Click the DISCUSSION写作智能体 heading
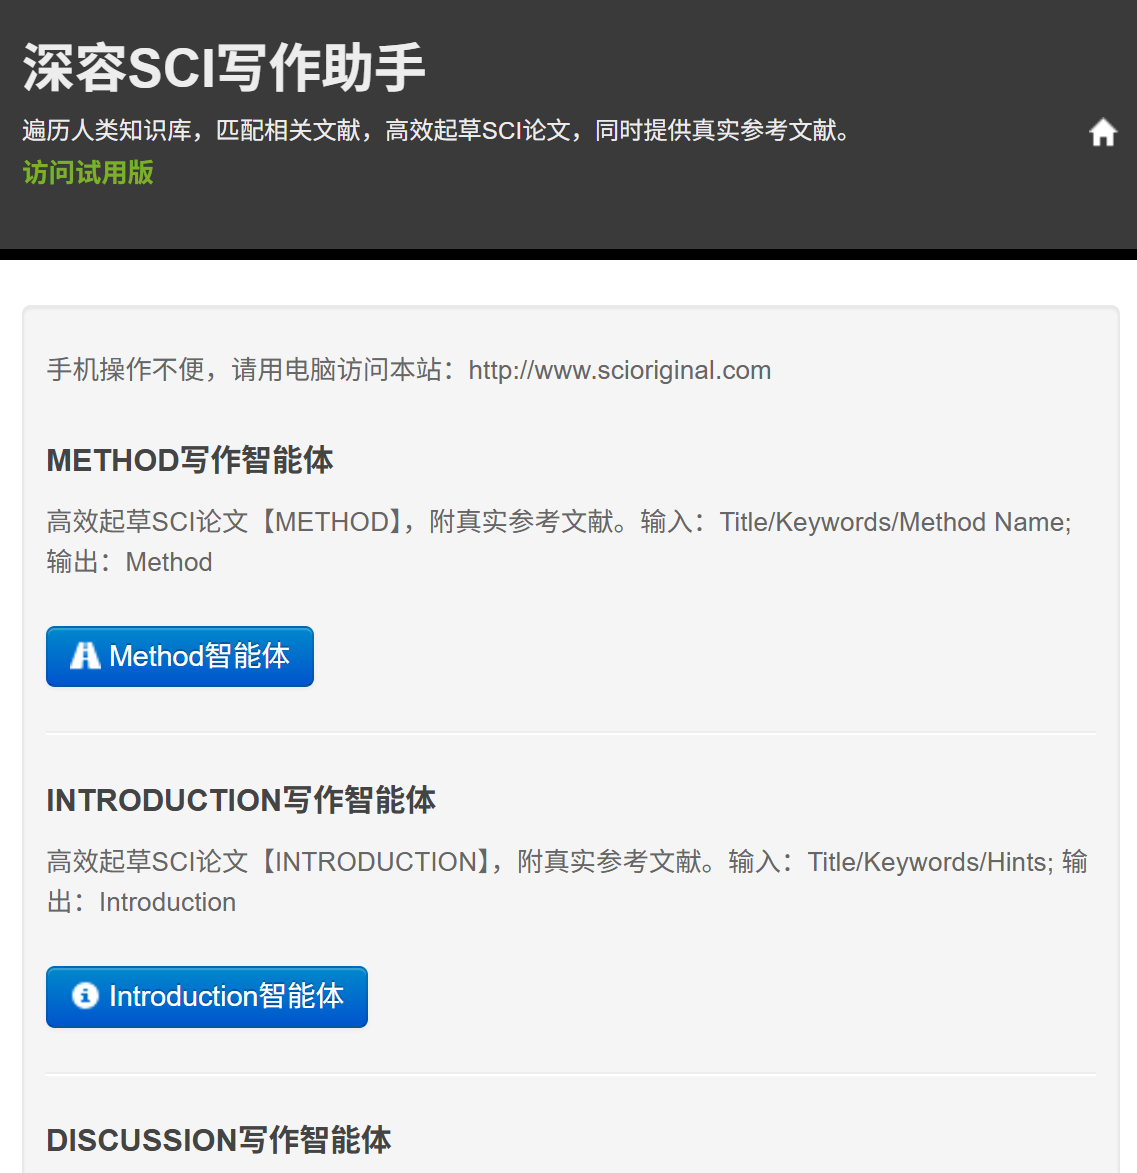Image resolution: width=1137 pixels, height=1173 pixels. pyautogui.click(x=218, y=1140)
